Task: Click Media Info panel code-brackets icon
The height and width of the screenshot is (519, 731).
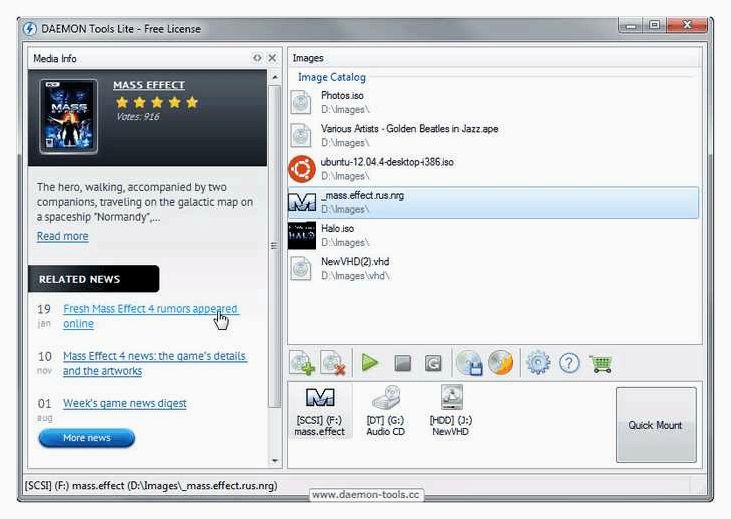Action: click(257, 58)
